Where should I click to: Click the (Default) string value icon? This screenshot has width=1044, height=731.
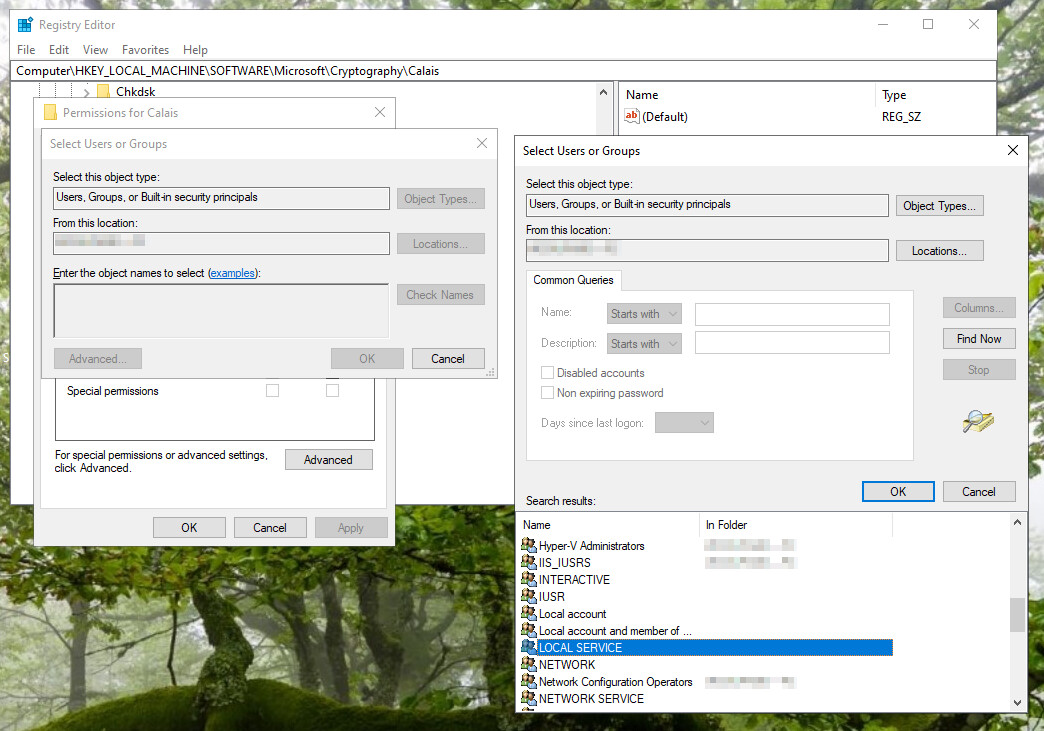[631, 116]
